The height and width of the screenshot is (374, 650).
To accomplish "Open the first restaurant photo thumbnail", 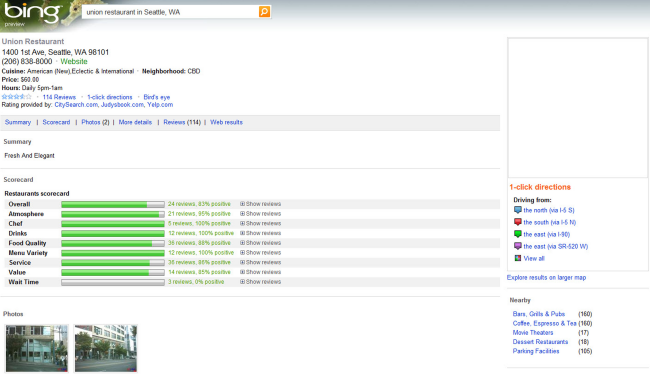I will 37,348.
